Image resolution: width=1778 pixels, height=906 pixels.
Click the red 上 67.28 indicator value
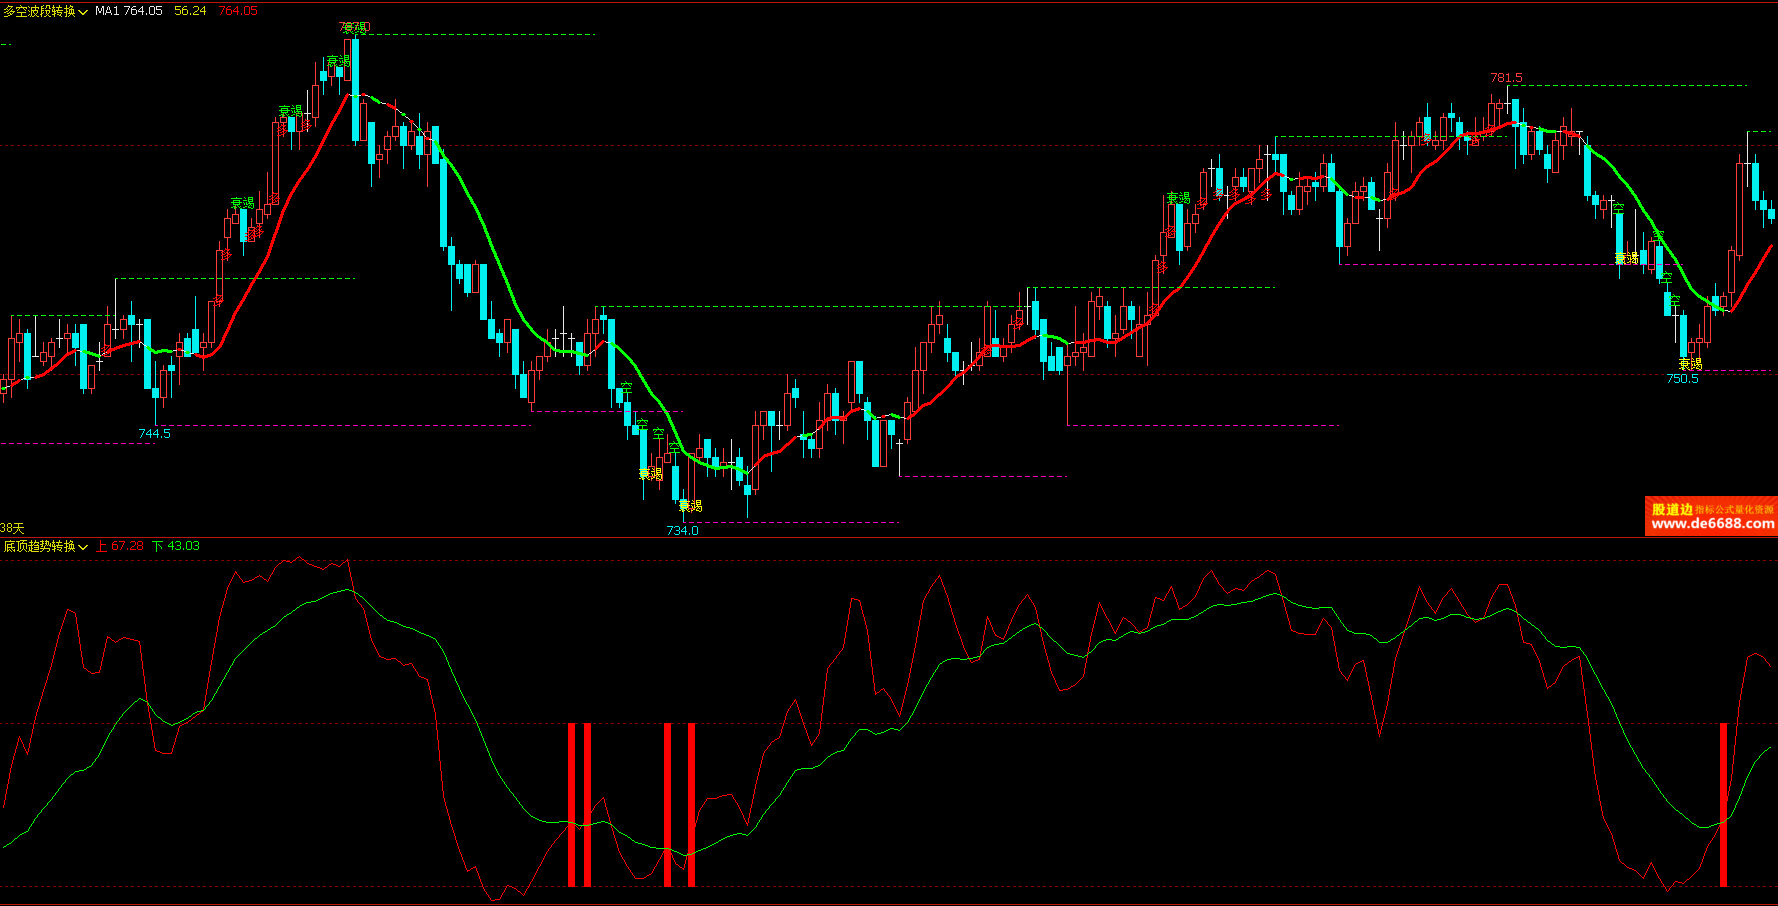(120, 546)
